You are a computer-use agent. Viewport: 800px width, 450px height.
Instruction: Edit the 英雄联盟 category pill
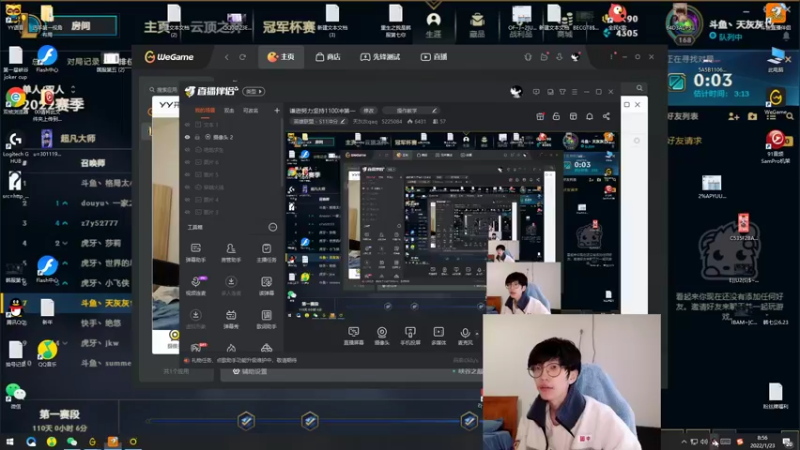pos(319,121)
